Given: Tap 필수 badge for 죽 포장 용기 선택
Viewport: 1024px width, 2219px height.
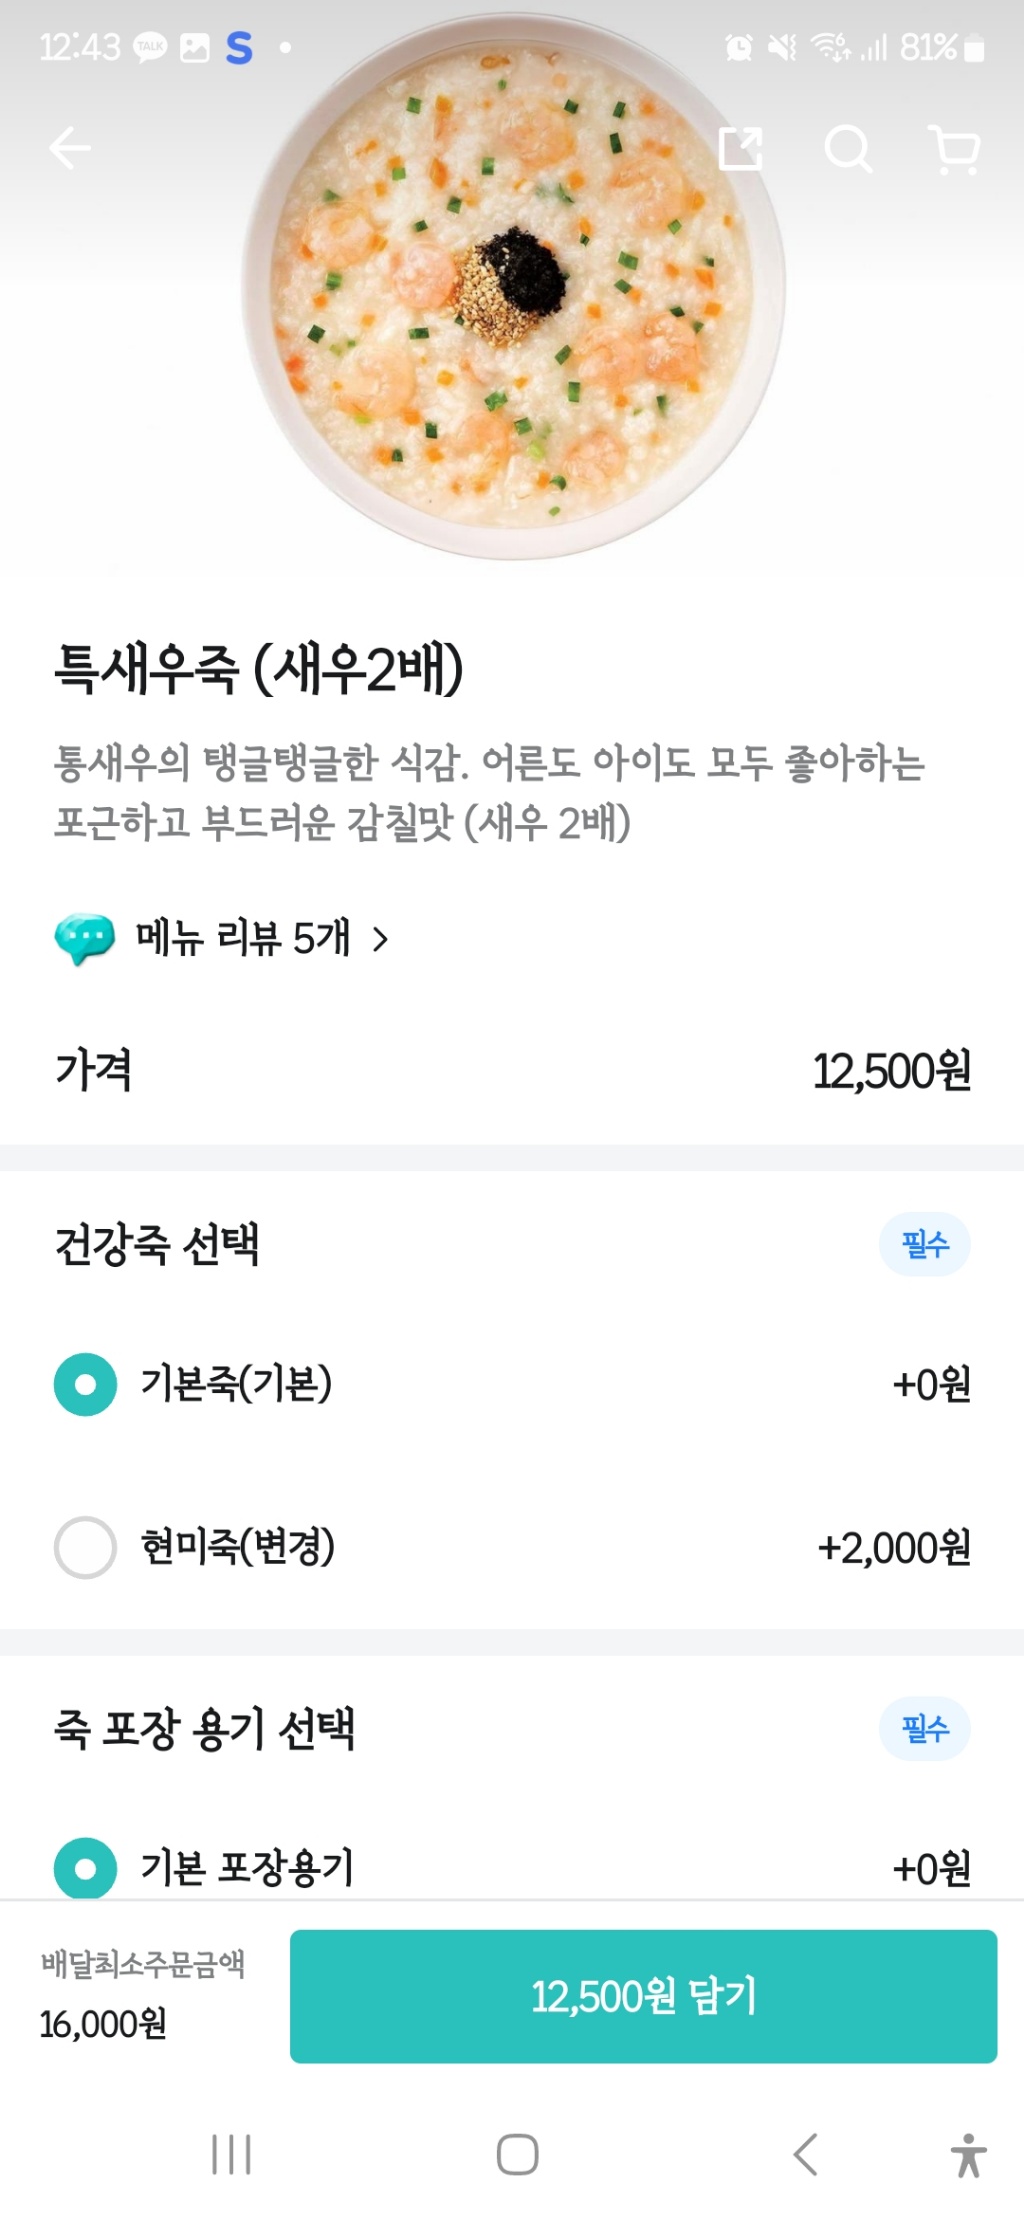Looking at the screenshot, I should coord(924,1728).
